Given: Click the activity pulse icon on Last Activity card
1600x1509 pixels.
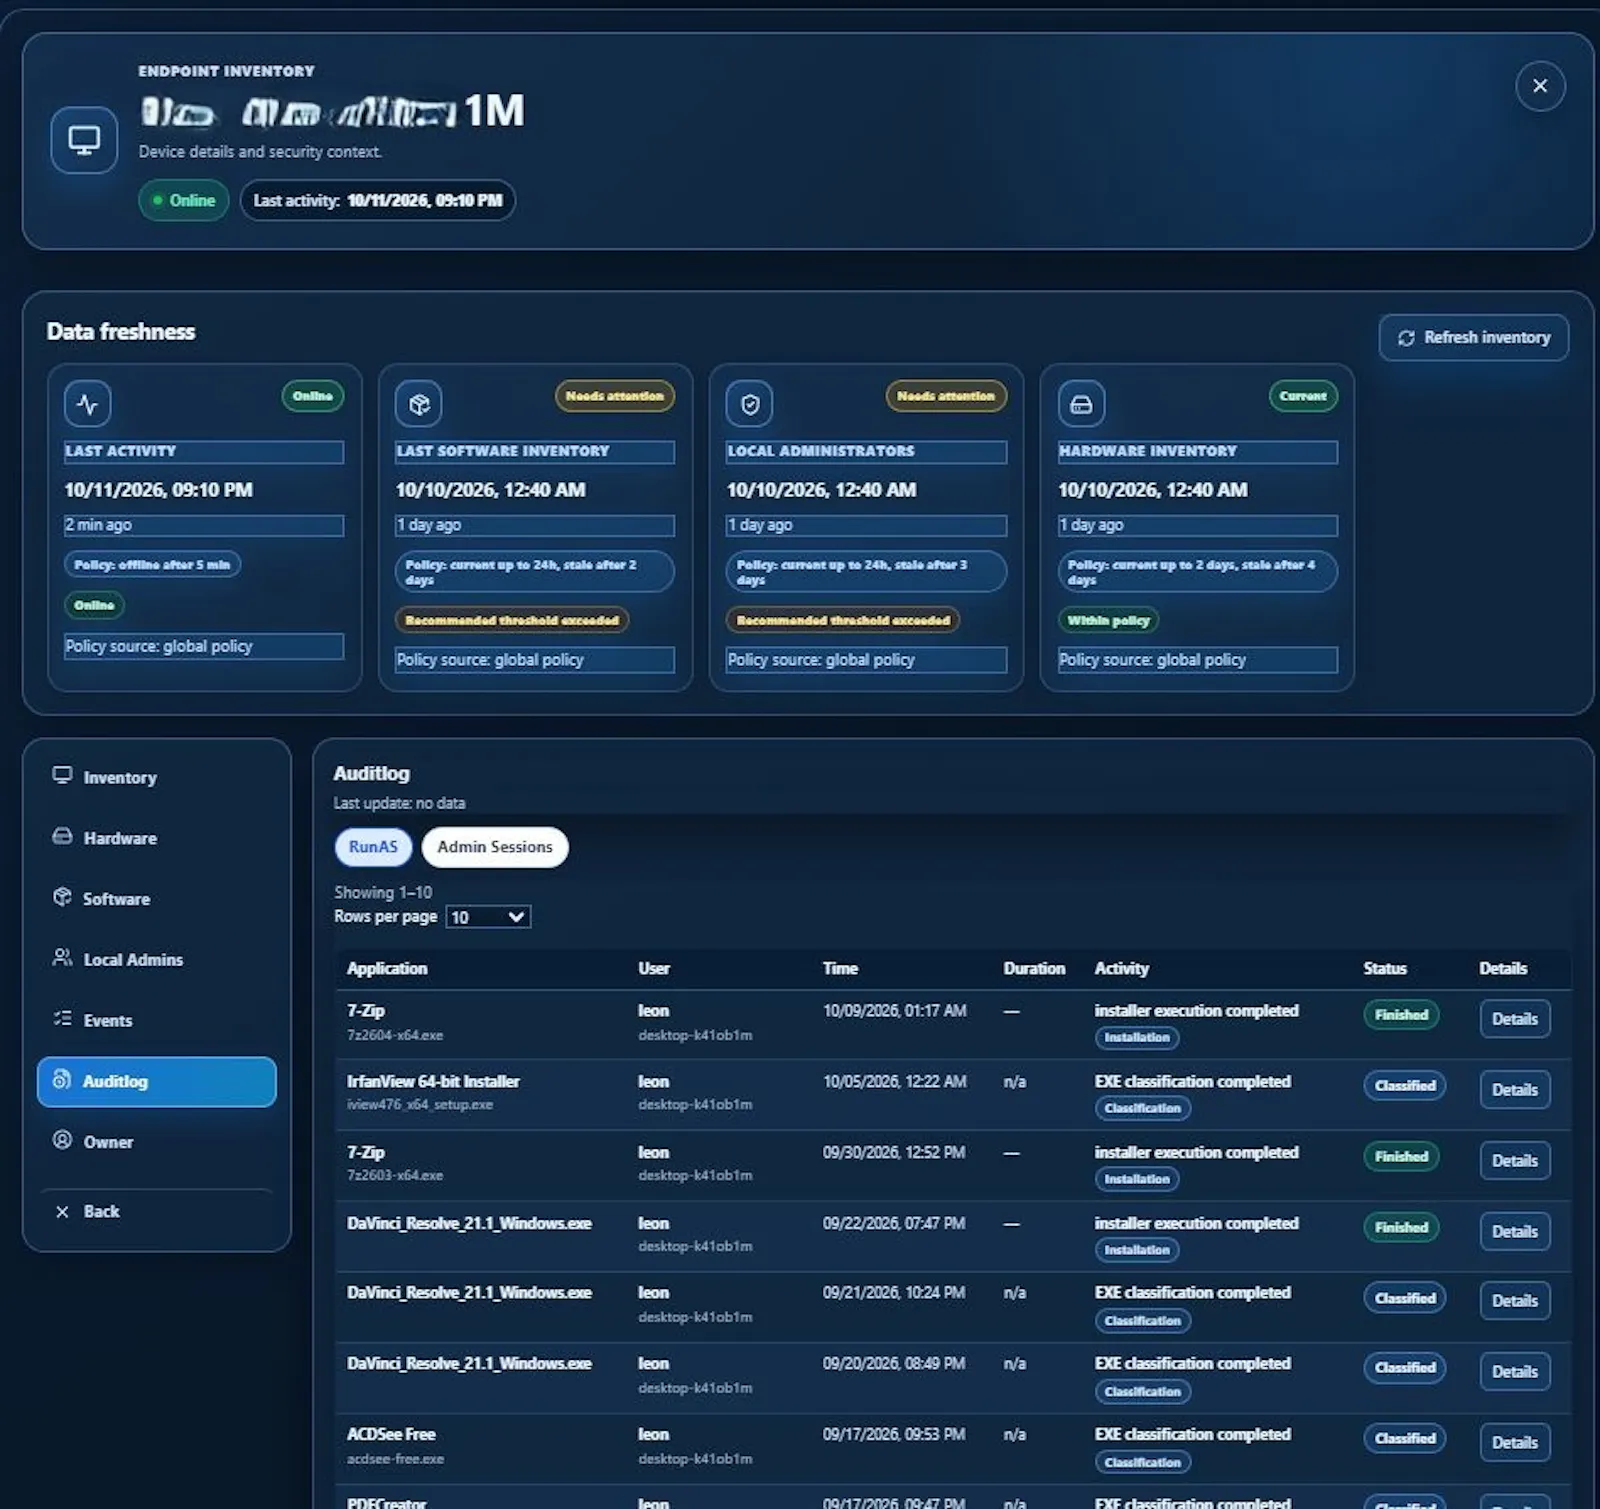Looking at the screenshot, I should (87, 404).
